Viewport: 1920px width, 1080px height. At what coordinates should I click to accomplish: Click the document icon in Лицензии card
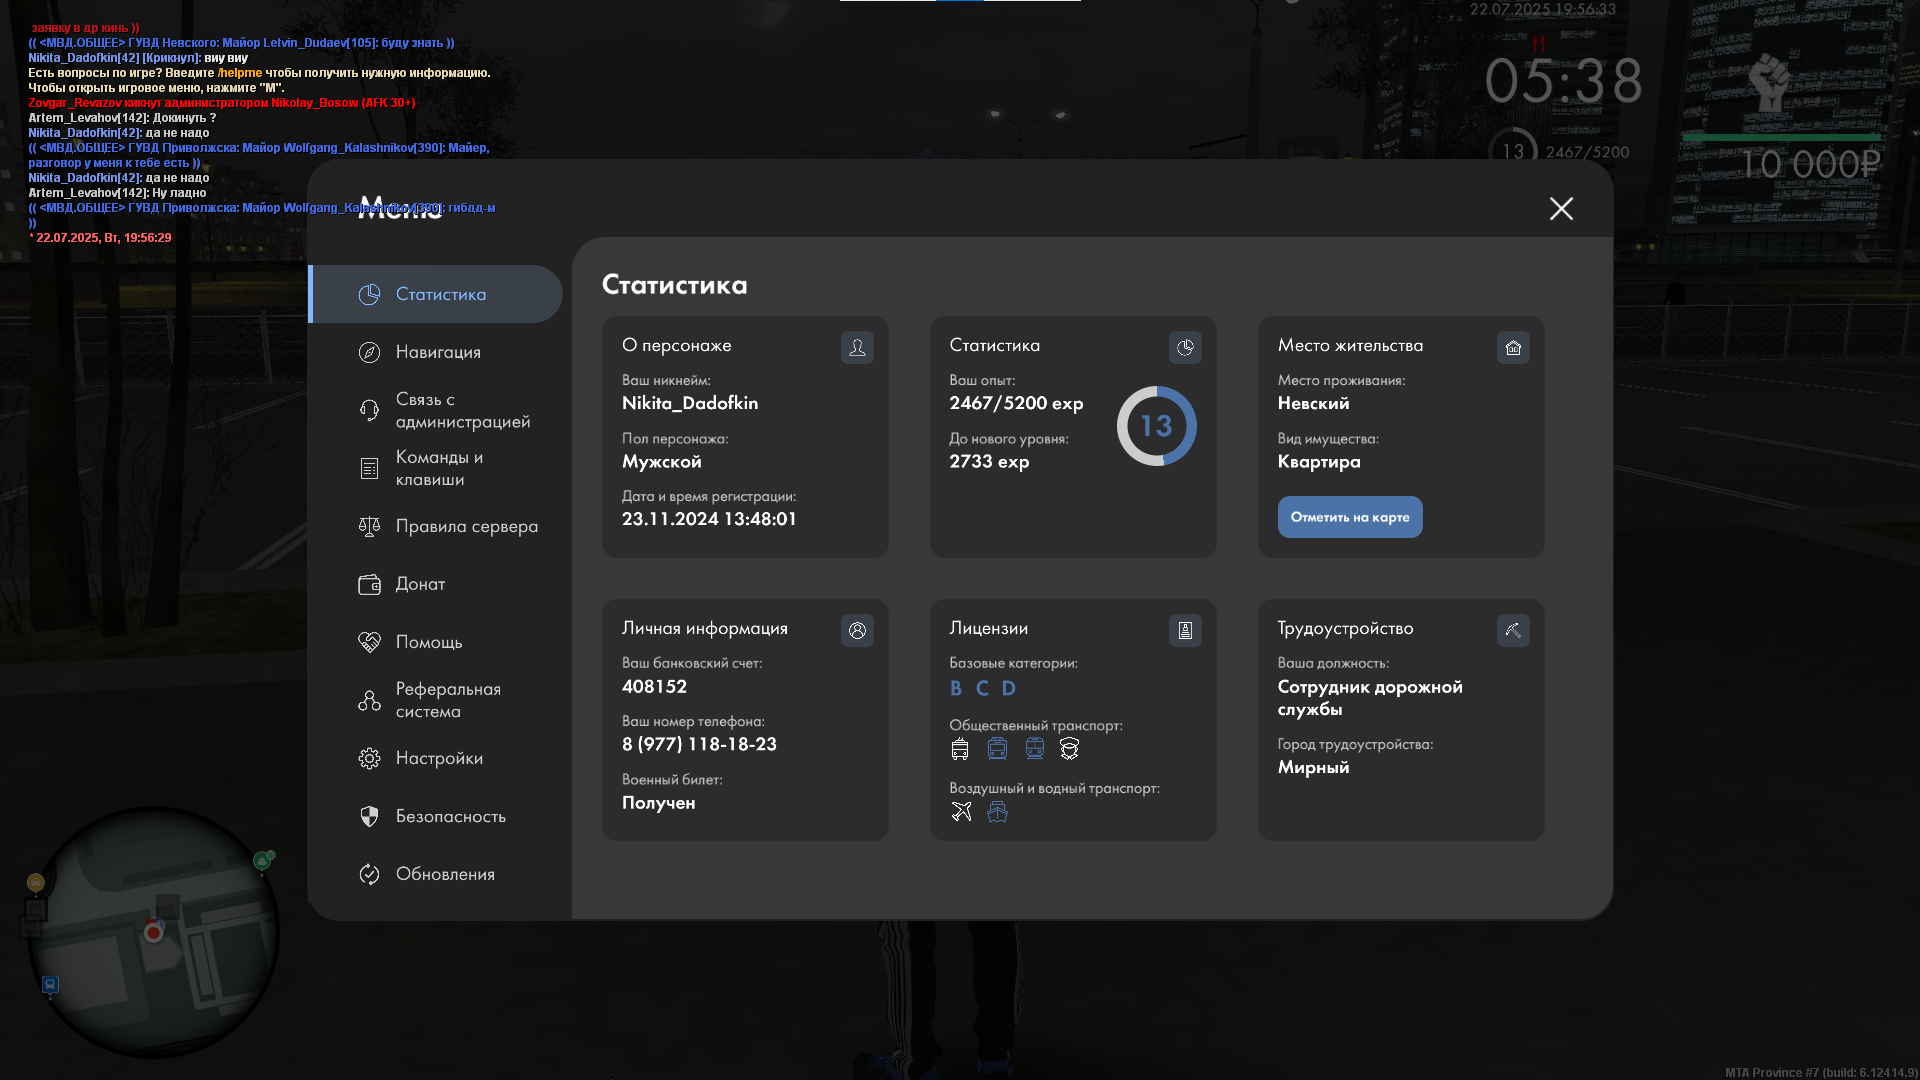(1185, 630)
